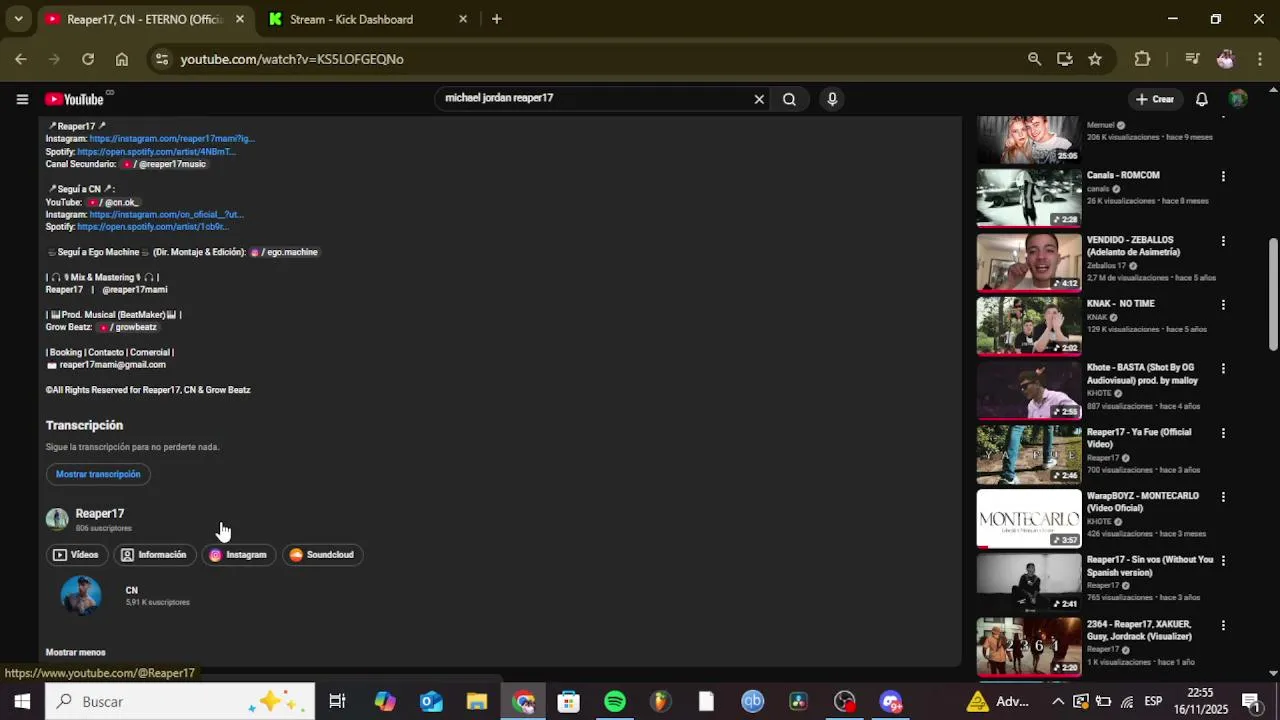The image size is (1280, 720).
Task: Open options for Khote - BASTA video
Action: coord(1222,369)
